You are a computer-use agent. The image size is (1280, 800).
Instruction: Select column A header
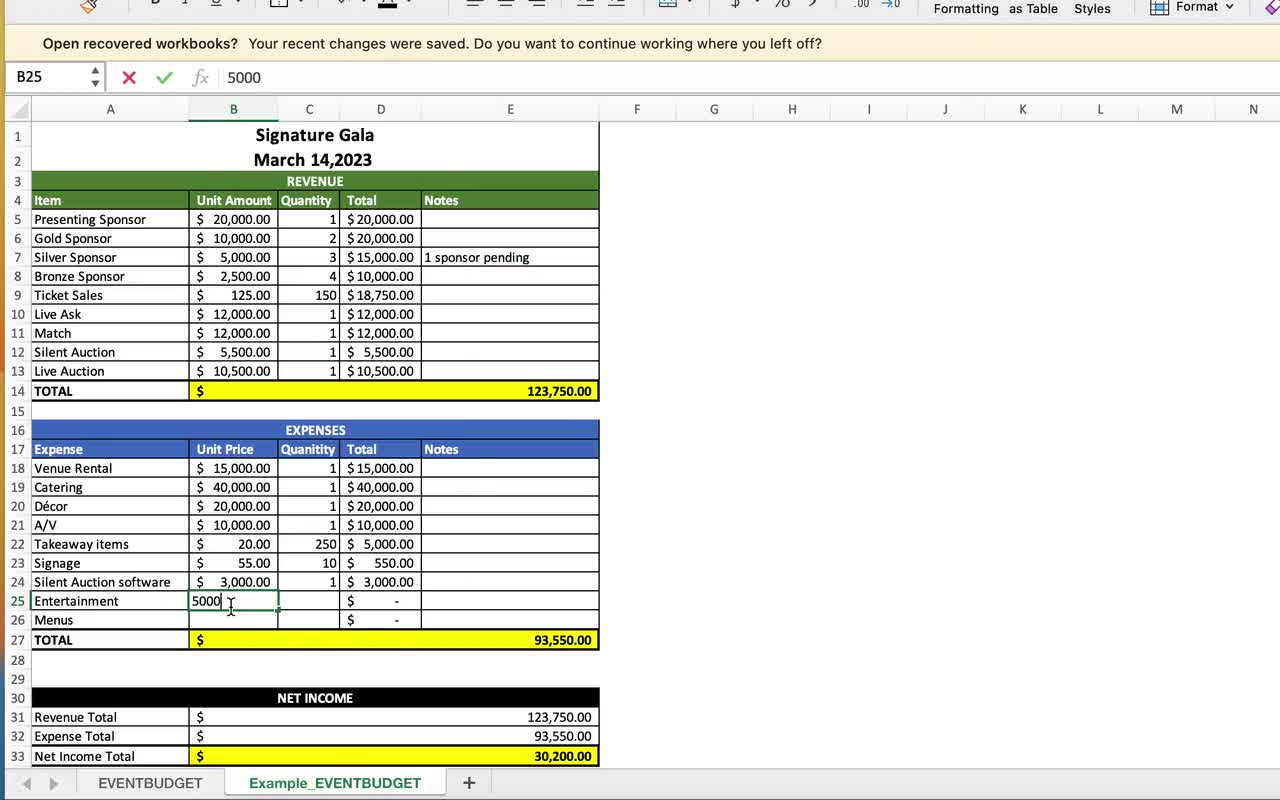[110, 109]
